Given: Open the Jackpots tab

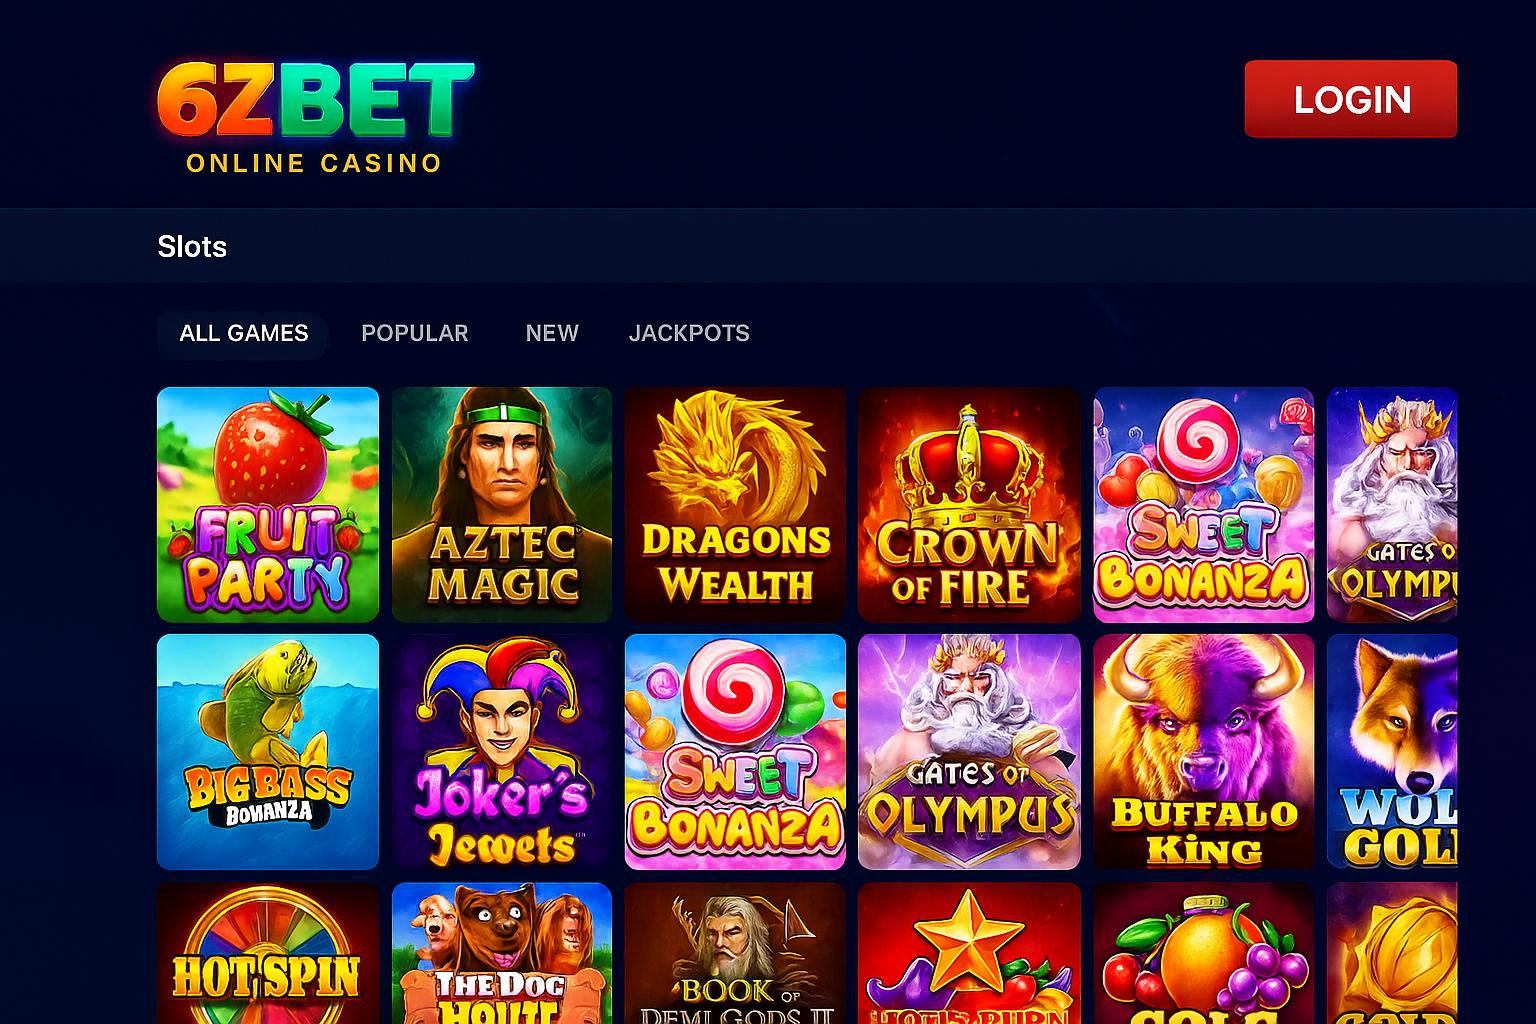Looking at the screenshot, I should (689, 333).
